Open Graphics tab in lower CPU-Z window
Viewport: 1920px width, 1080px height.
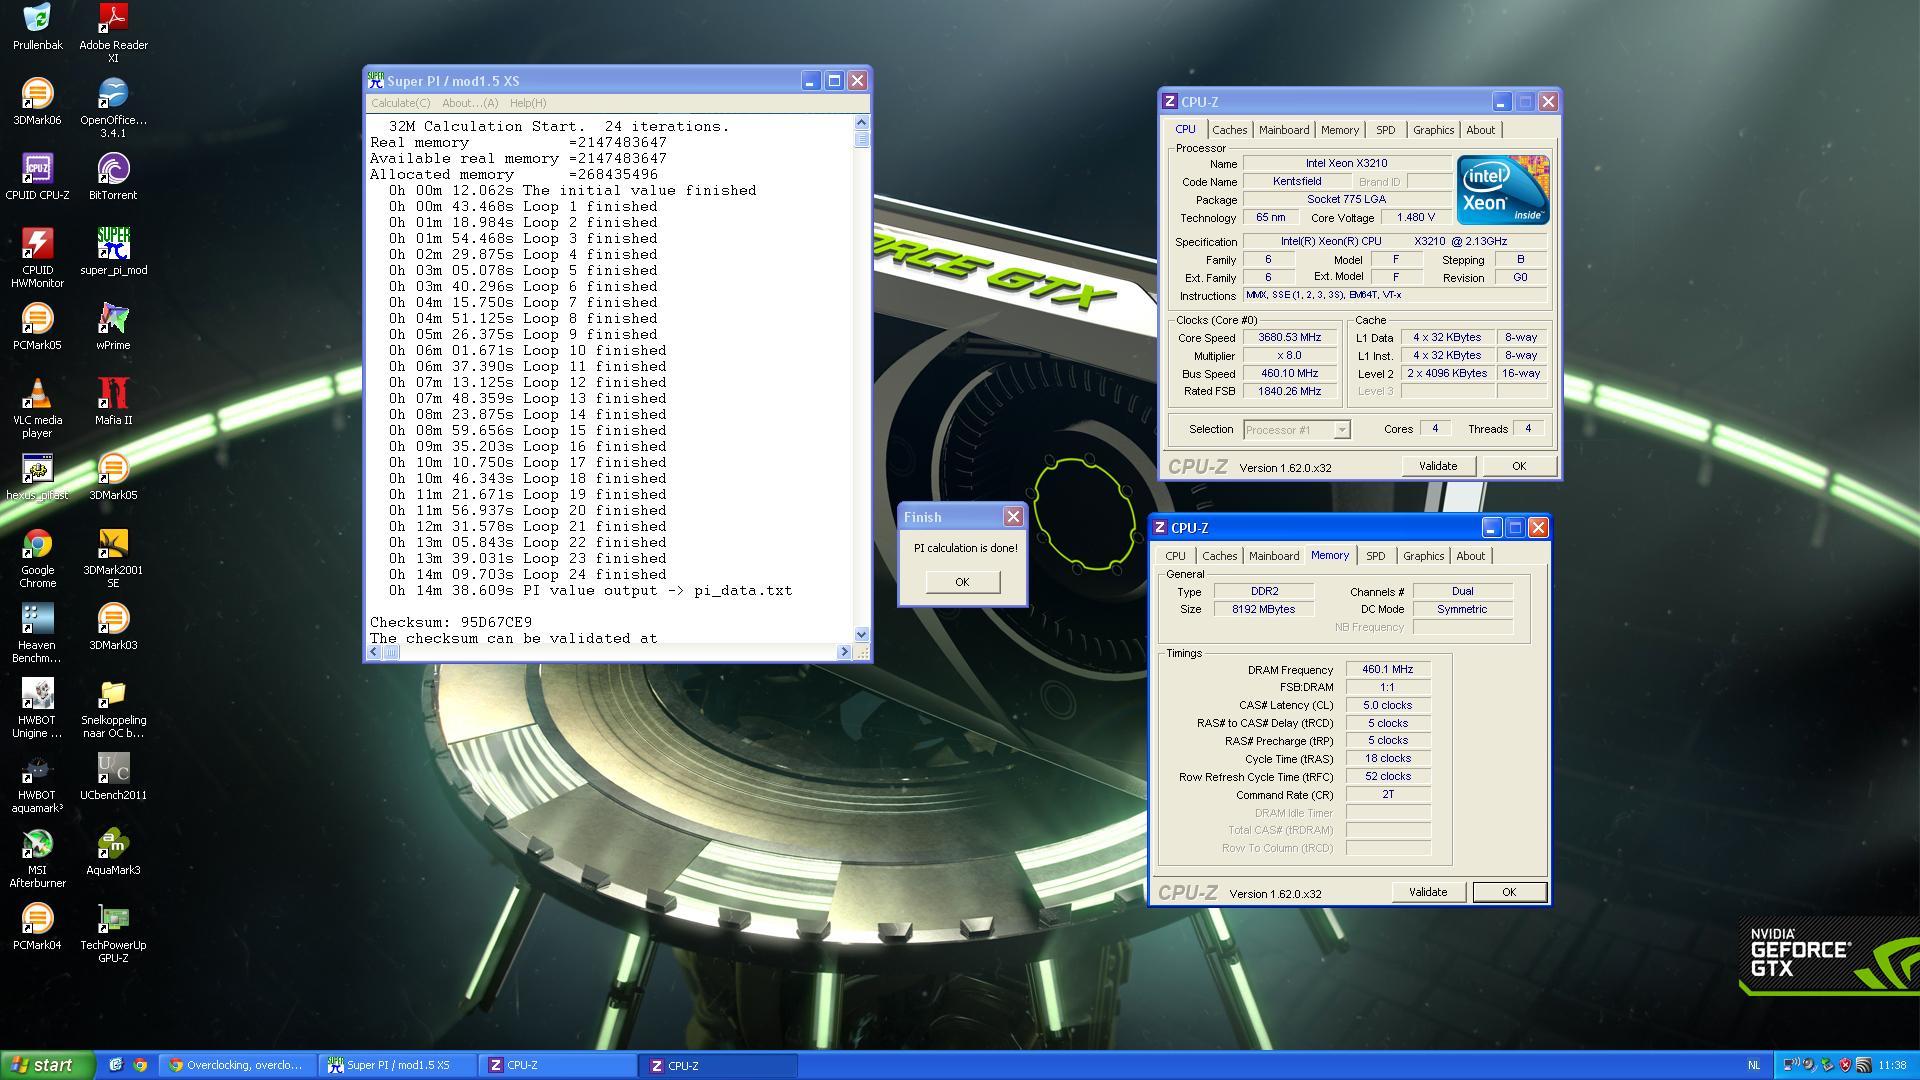(x=1423, y=556)
